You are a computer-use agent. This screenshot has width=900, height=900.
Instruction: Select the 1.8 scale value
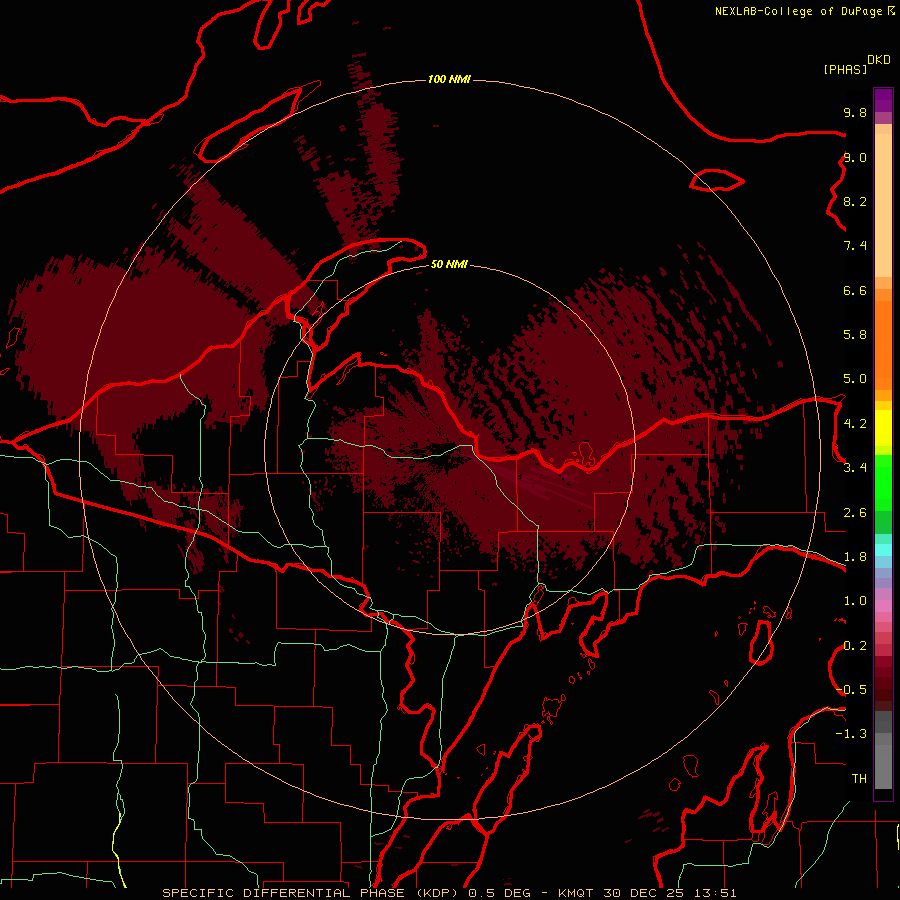[855, 557]
